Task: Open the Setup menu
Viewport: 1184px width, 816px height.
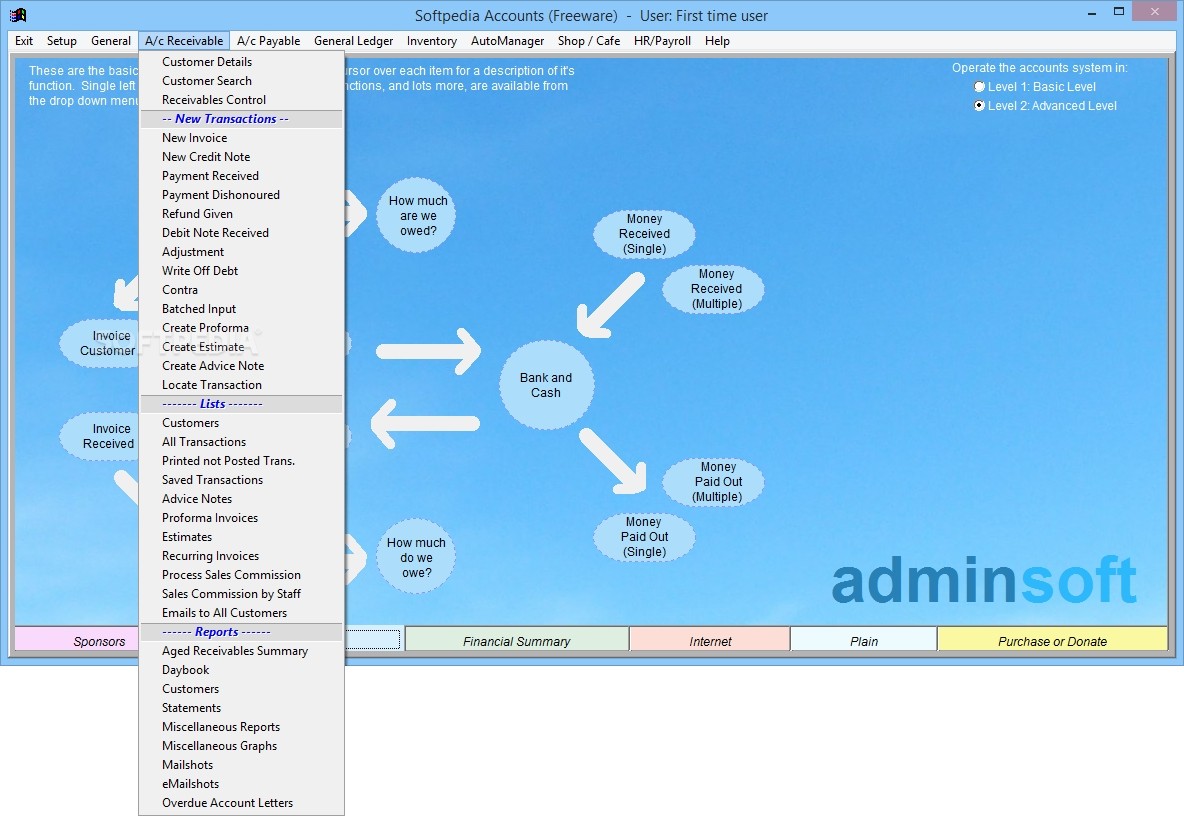Action: point(62,41)
